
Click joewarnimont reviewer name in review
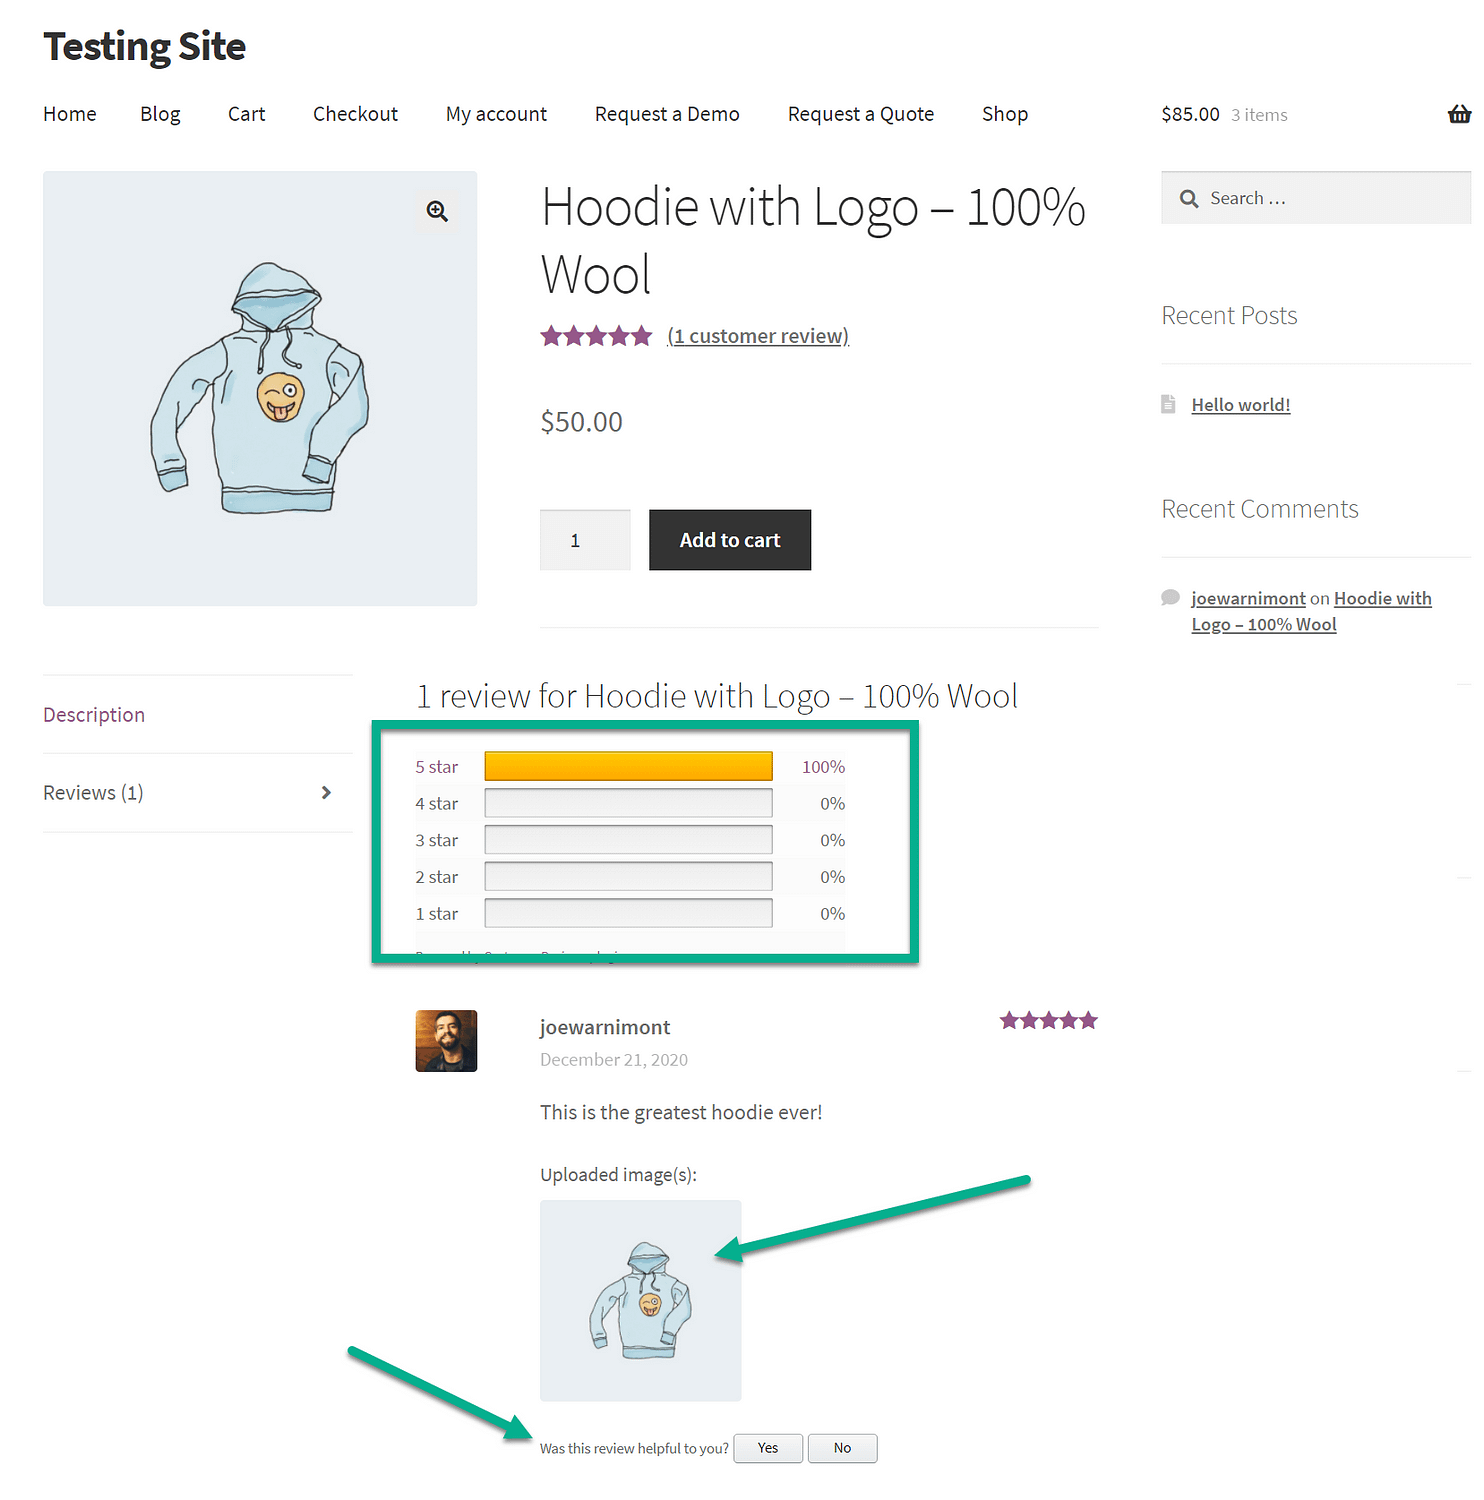pyautogui.click(x=605, y=1027)
